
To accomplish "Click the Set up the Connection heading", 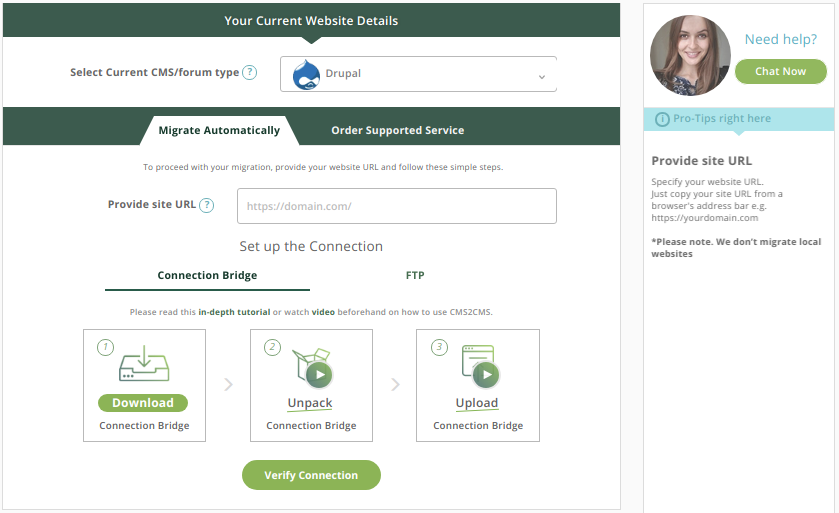I will click(x=311, y=246).
